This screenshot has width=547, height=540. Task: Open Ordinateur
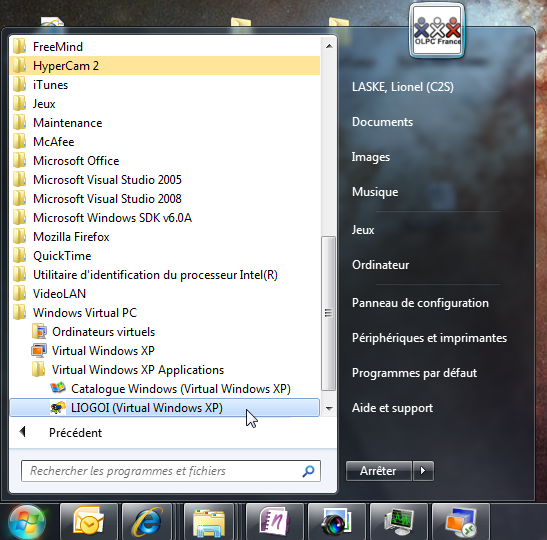click(380, 265)
